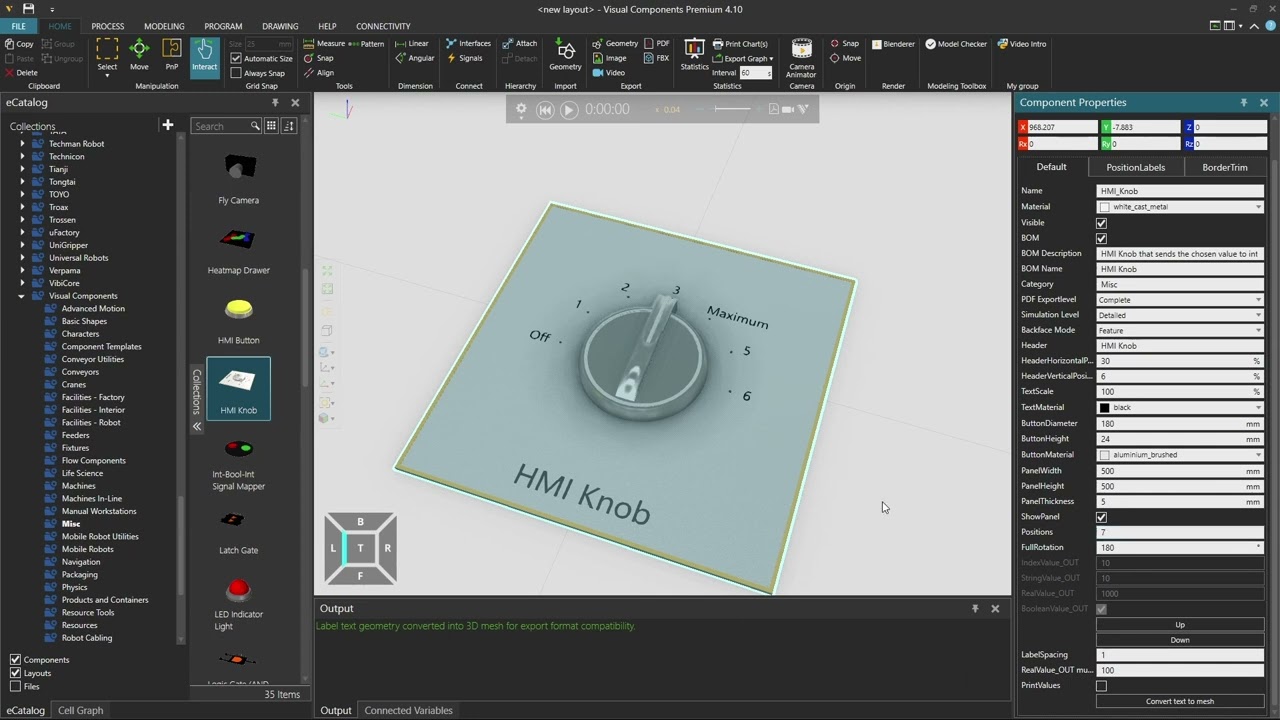This screenshot has width=1280, height=720.
Task: Open the Backface Mode dropdown
Action: click(x=1180, y=330)
